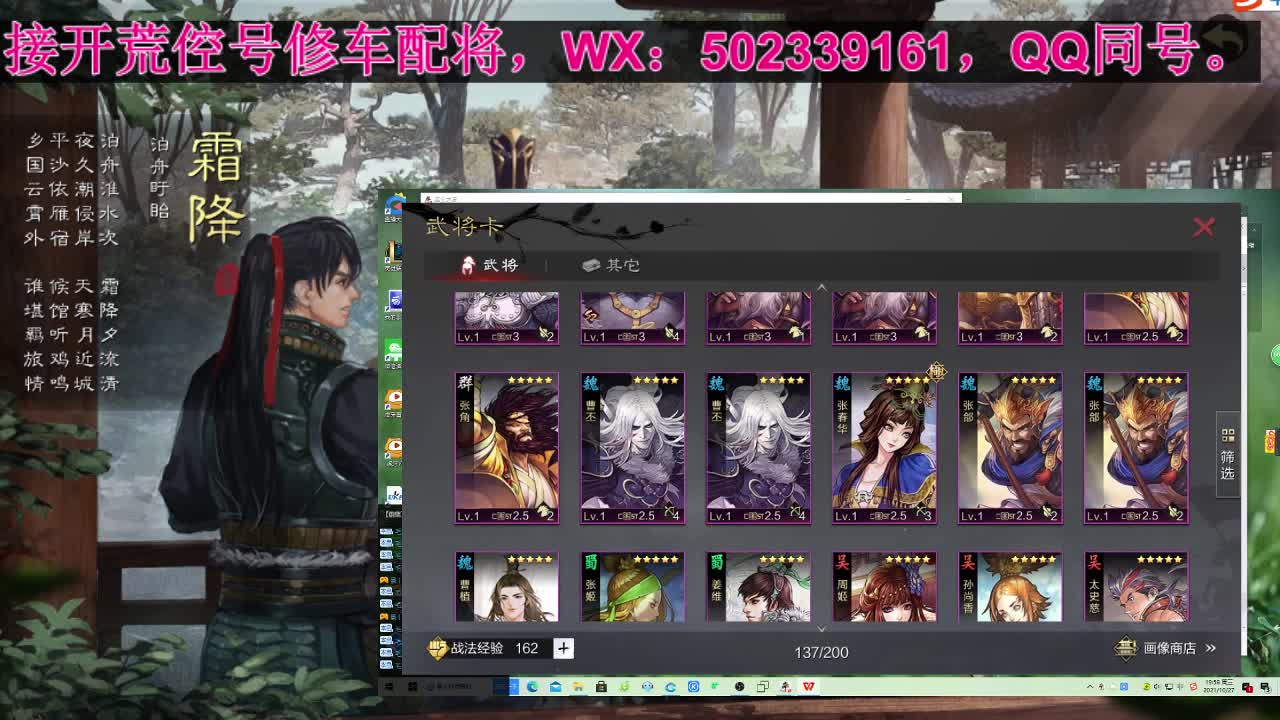Click the 极 badge on 张春华 card
1280x720 pixels.
[936, 372]
